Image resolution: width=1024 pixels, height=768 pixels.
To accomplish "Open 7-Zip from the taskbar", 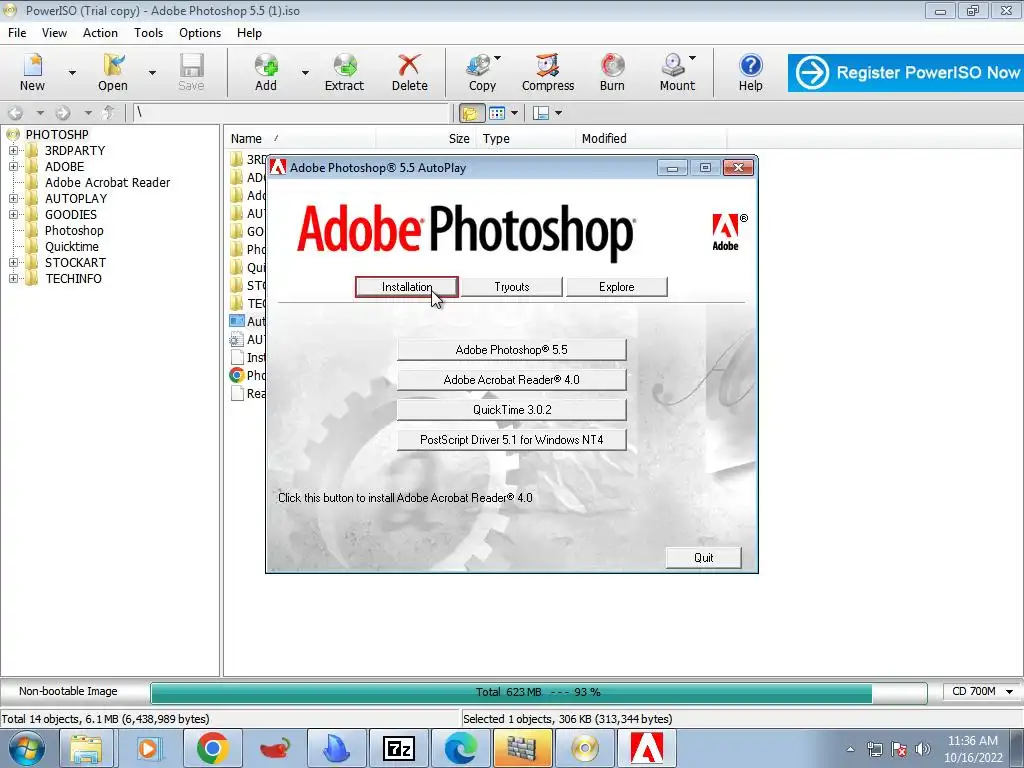I will [399, 748].
